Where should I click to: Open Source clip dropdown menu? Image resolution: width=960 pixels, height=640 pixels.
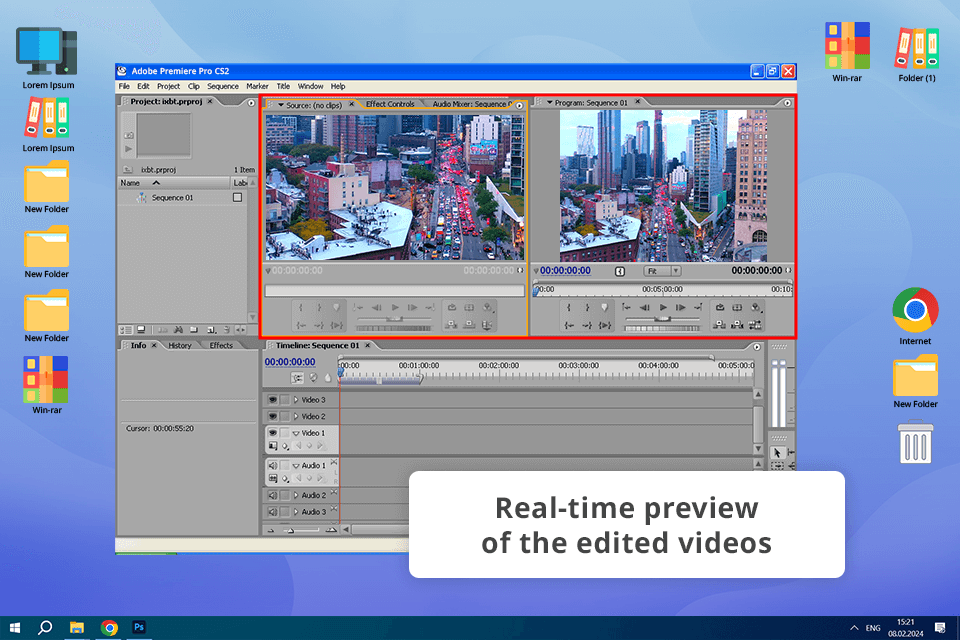(281, 105)
